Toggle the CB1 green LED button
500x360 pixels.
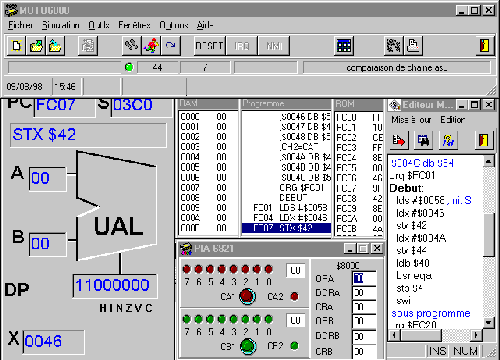248,346
